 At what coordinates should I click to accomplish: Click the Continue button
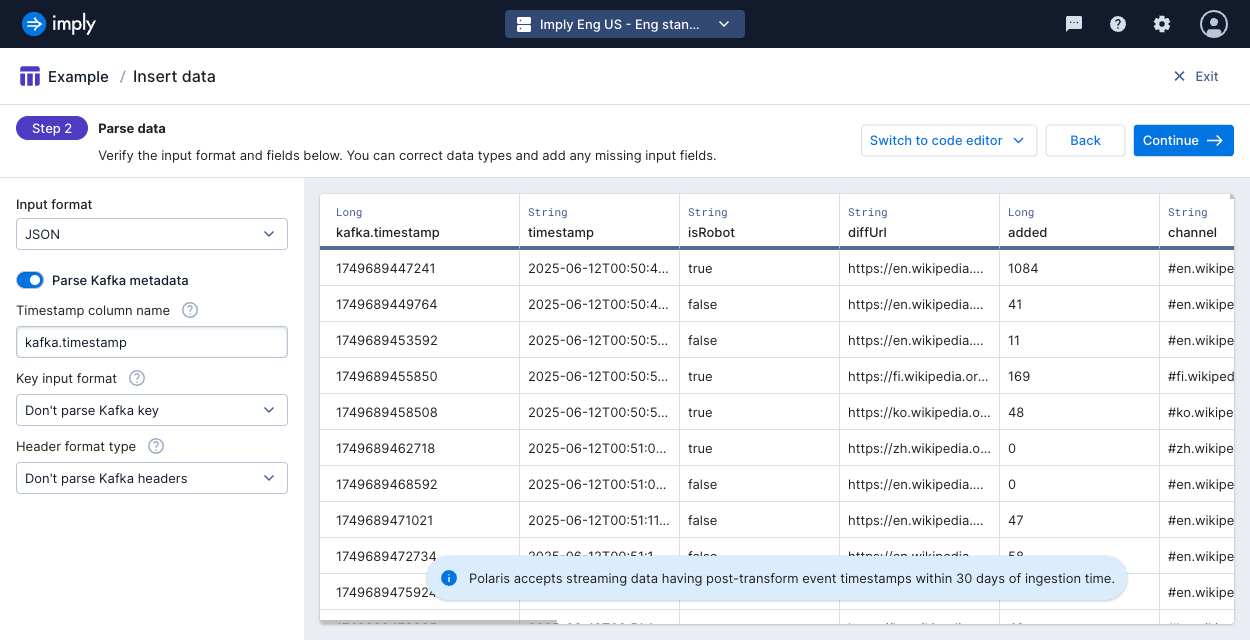pyautogui.click(x=1183, y=140)
